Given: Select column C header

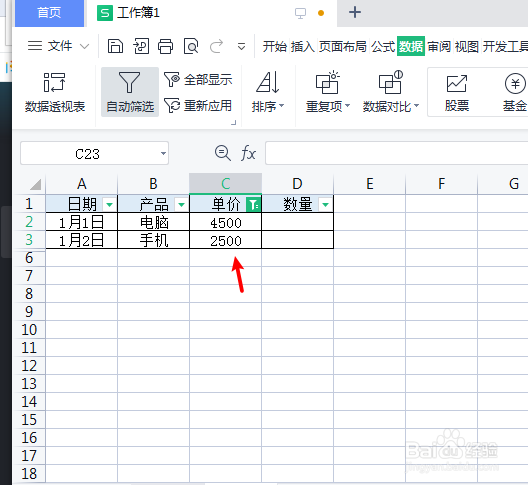Looking at the screenshot, I should pos(226,184).
